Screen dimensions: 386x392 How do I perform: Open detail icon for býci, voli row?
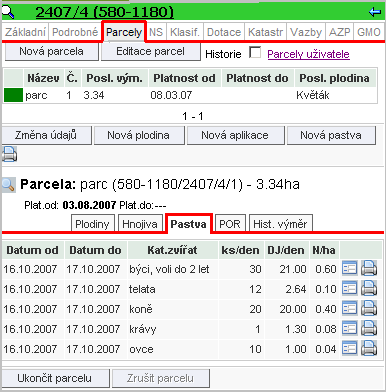(x=350, y=268)
